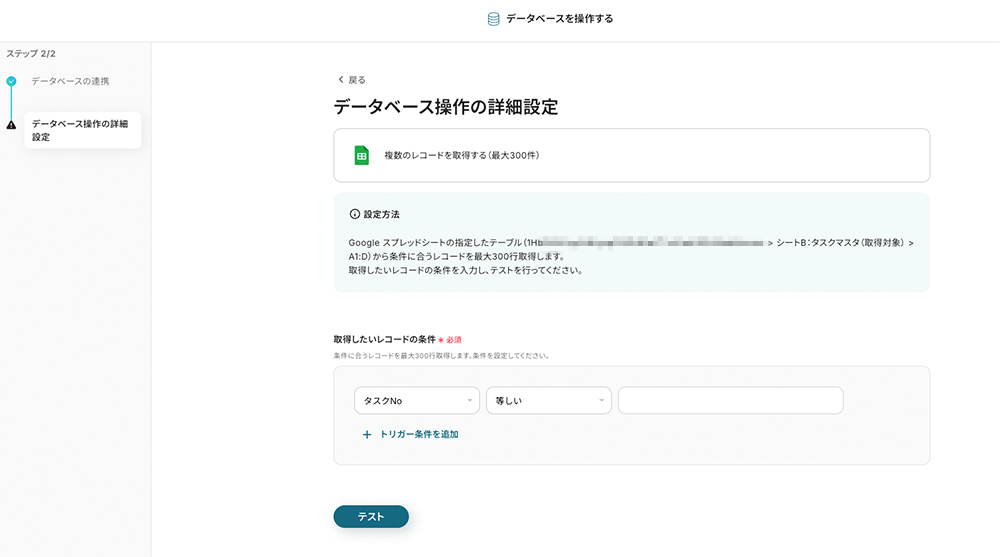Click the Google Sheets icon
The height and width of the screenshot is (557, 1000).
coord(361,155)
